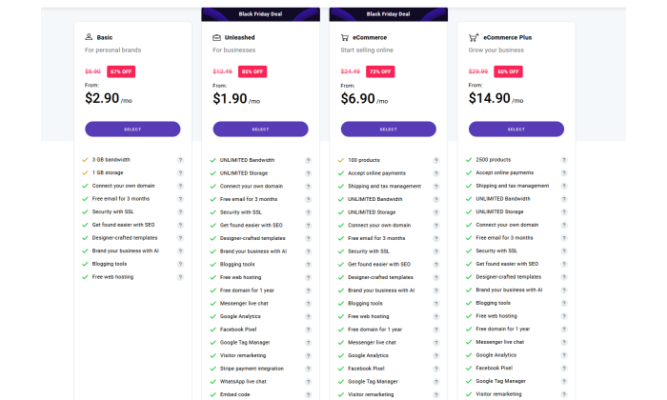667x400 pixels.
Task: Click the help icon for WhatsApp live chat
Action: point(308,382)
